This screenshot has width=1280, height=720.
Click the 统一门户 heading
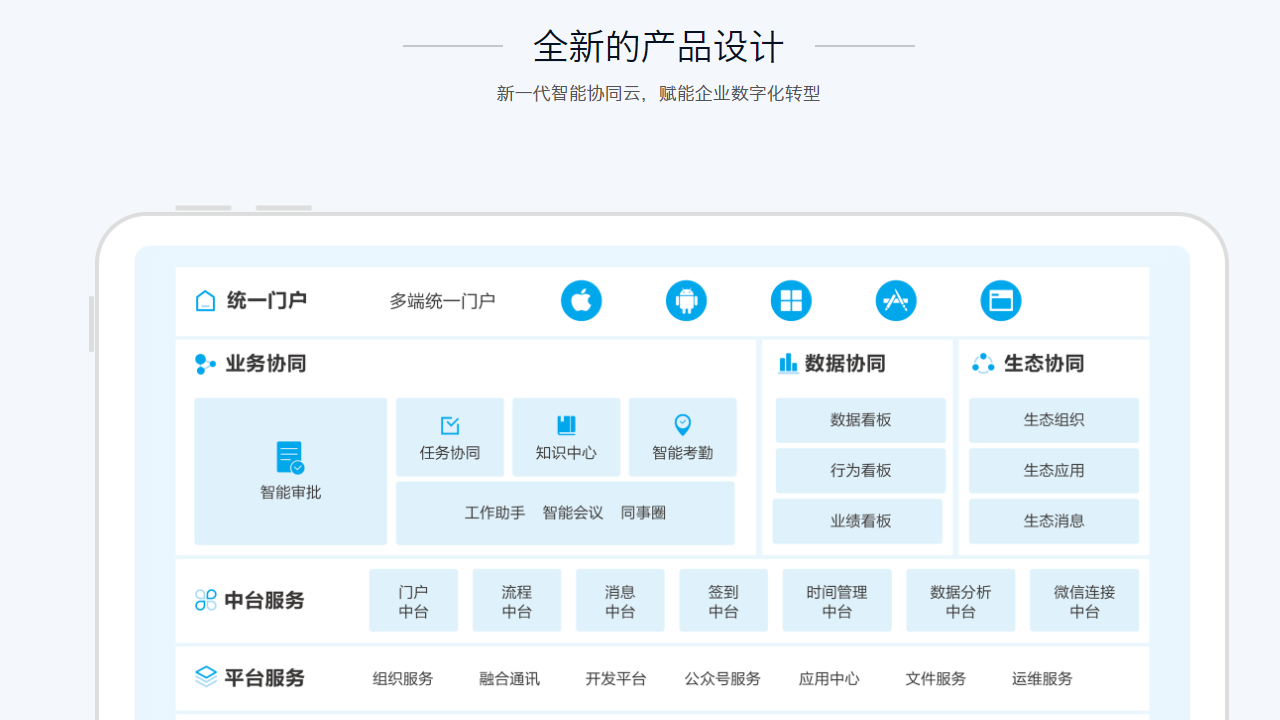point(267,300)
